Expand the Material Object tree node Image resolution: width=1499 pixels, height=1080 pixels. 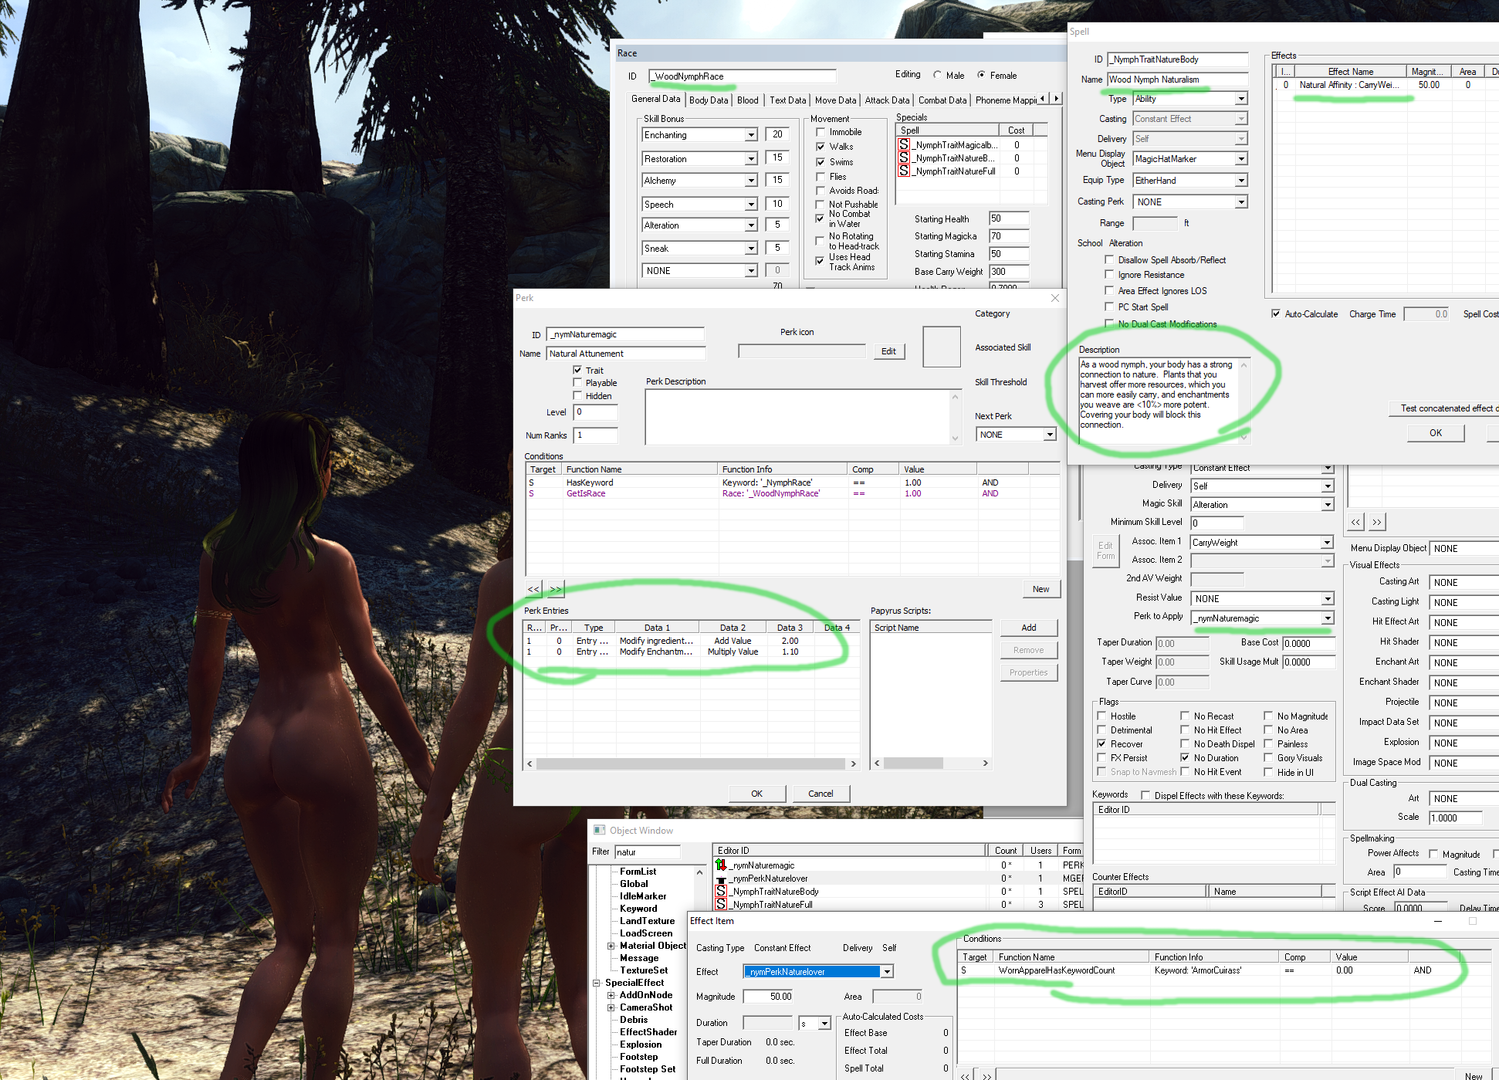611,945
